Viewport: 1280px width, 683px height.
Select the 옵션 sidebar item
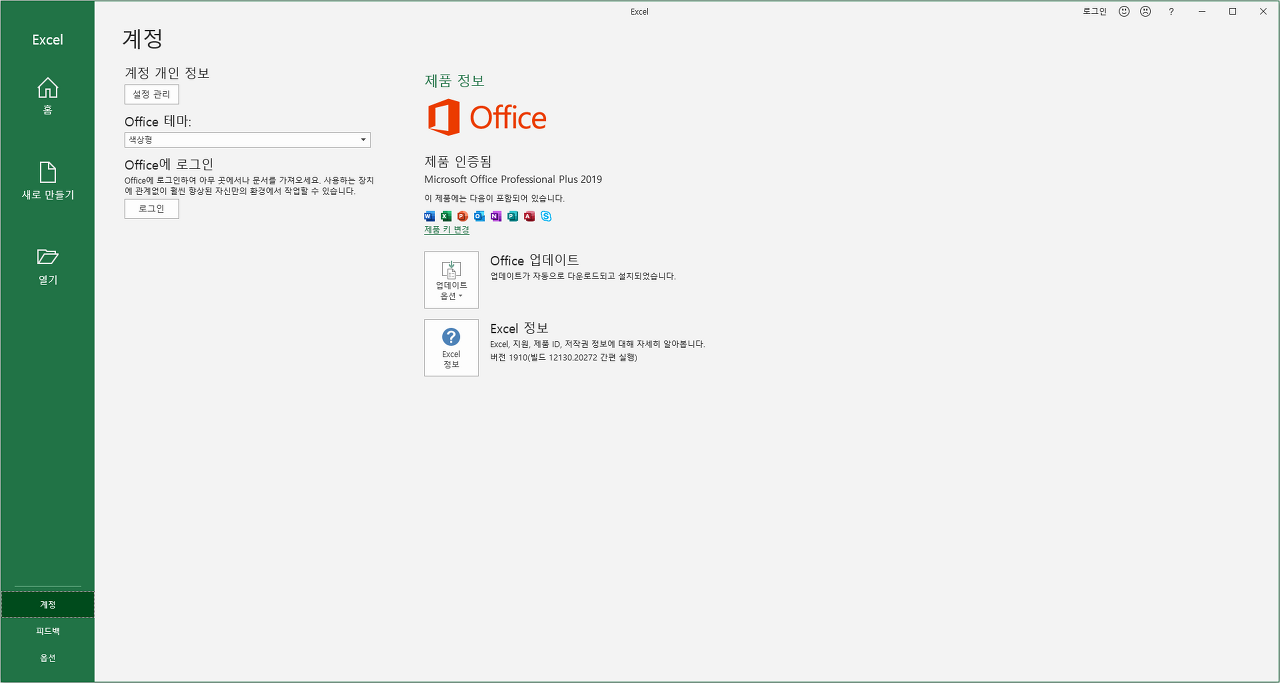coord(47,658)
